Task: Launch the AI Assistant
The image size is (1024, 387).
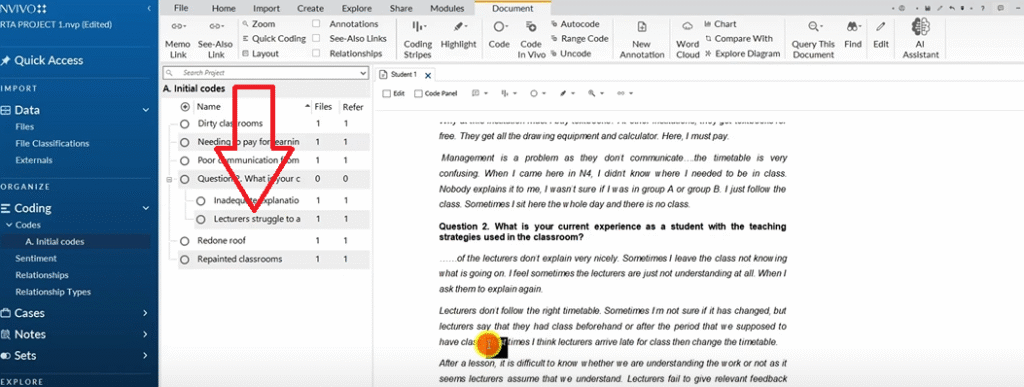Action: point(920,39)
